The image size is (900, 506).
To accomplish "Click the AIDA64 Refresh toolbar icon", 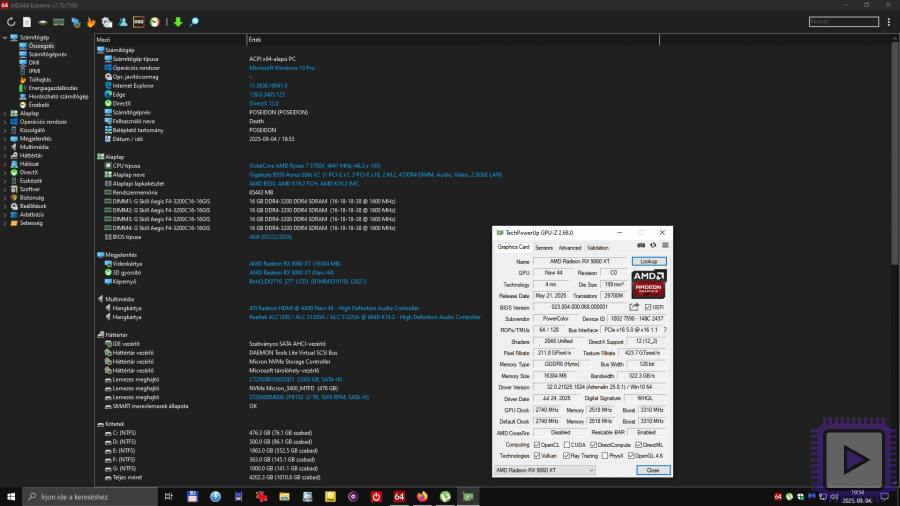I will click(11, 22).
